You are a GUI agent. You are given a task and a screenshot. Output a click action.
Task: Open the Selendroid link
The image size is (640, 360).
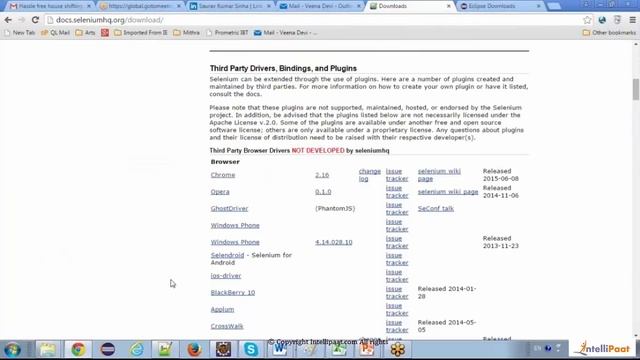(x=227, y=255)
